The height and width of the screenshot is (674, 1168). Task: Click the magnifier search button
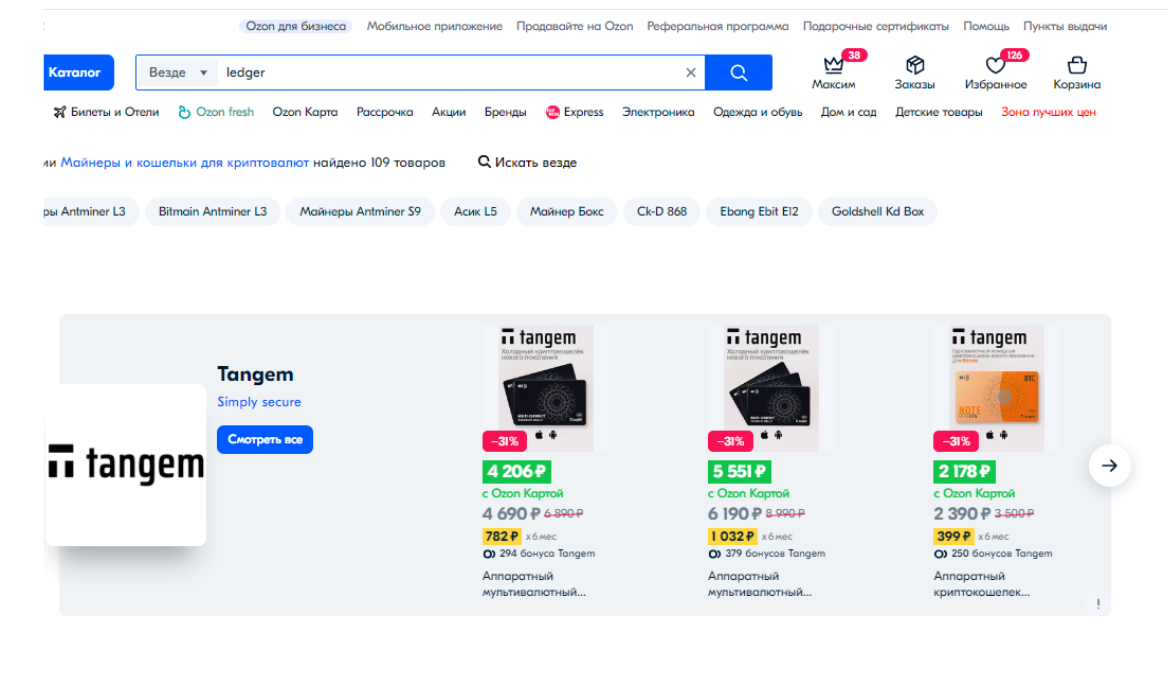[738, 73]
